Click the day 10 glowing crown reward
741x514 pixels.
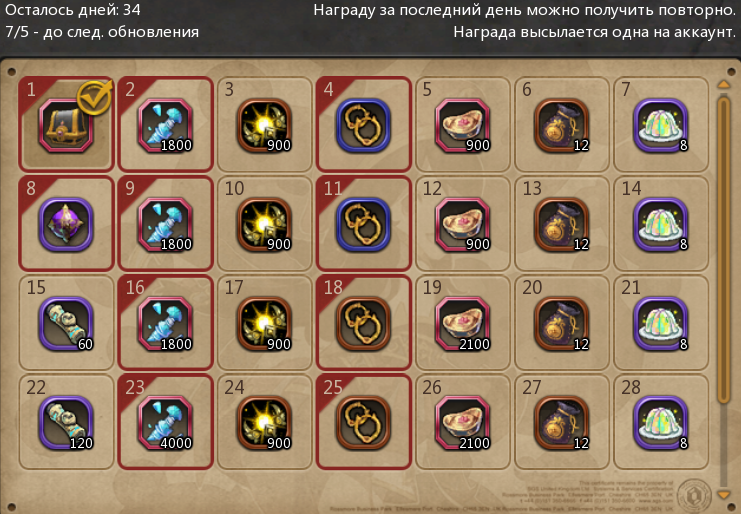pyautogui.click(x=264, y=225)
